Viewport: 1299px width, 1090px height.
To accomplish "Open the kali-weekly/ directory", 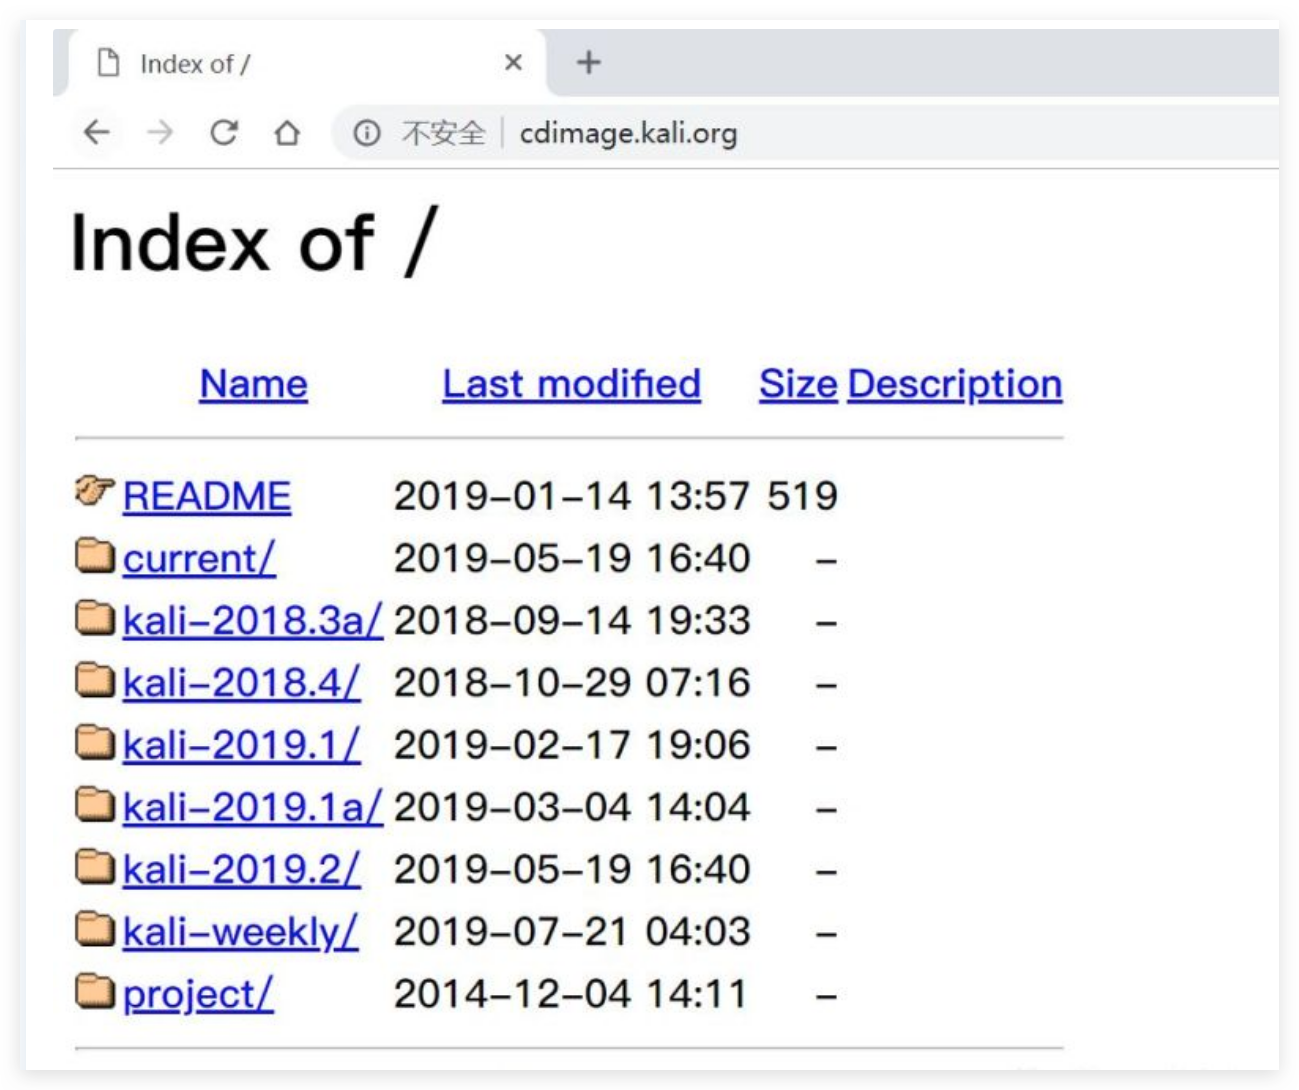I will click(x=240, y=931).
